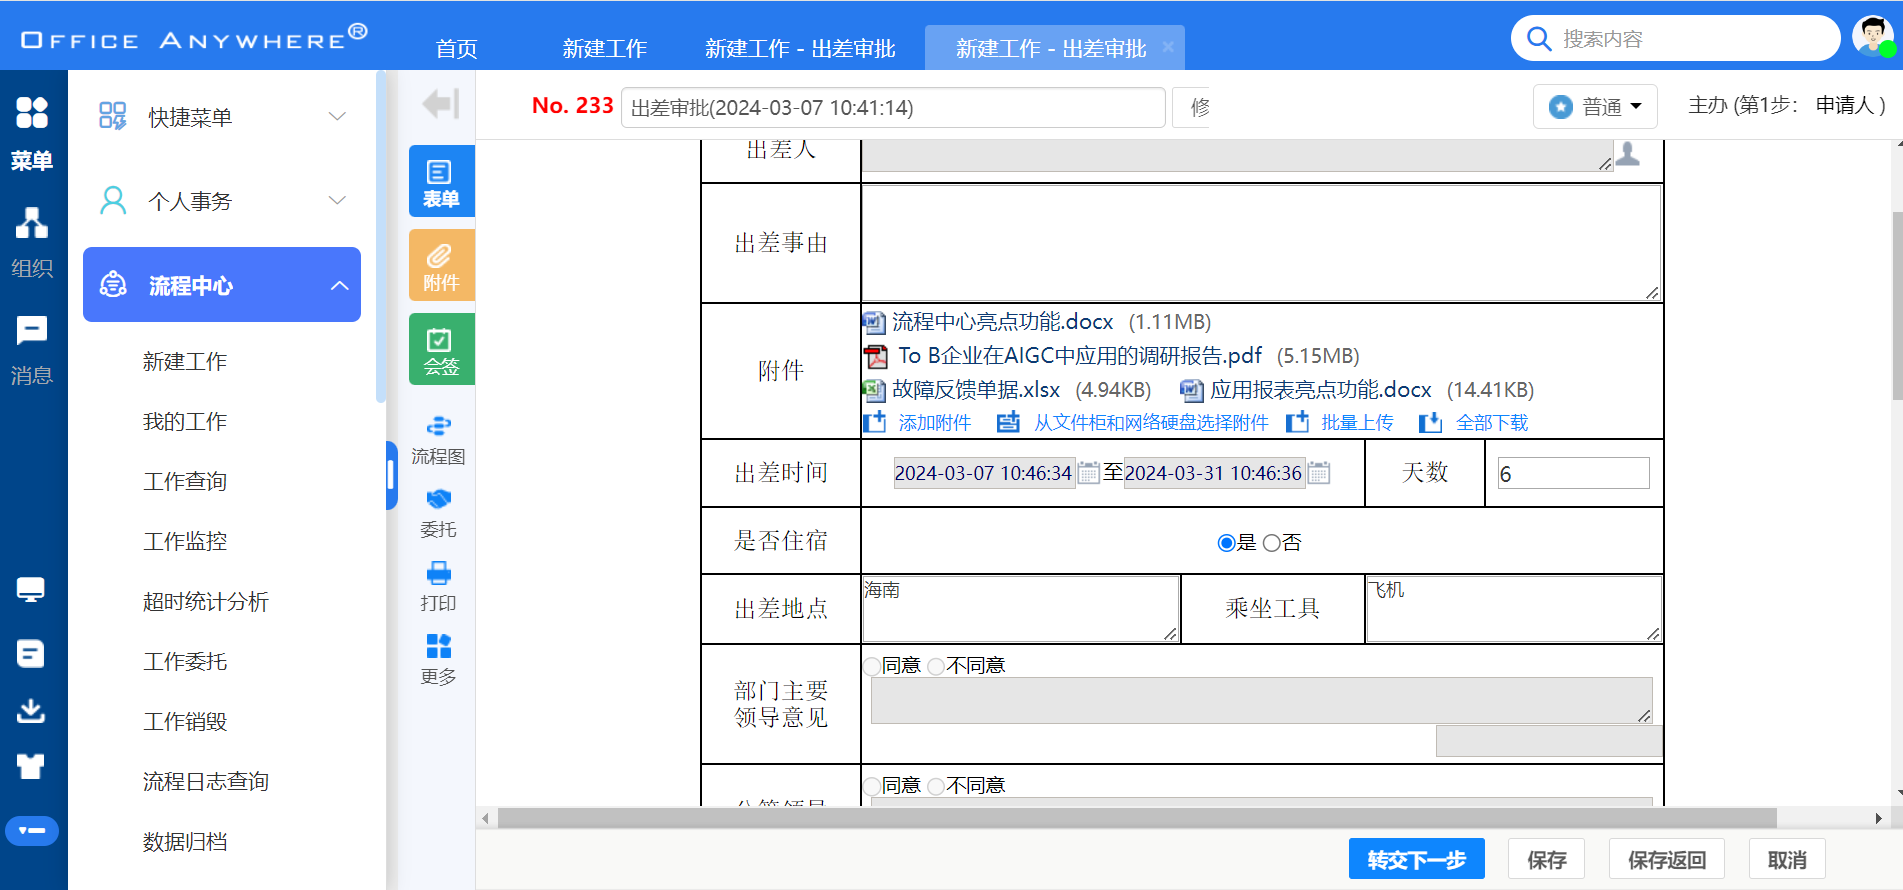This screenshot has width=1903, height=890.
Task: Select 否 for 是否住宿
Action: tap(1271, 543)
